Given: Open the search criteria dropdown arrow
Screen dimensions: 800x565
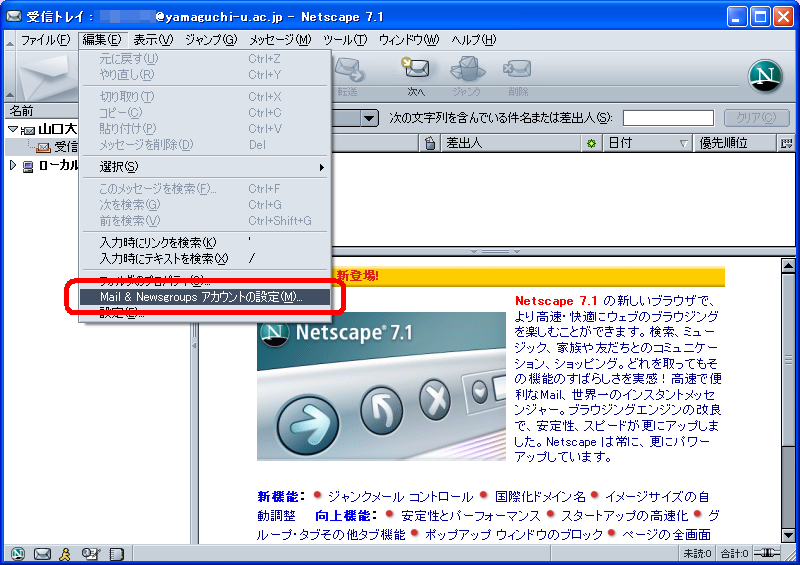Looking at the screenshot, I should coord(369,118).
